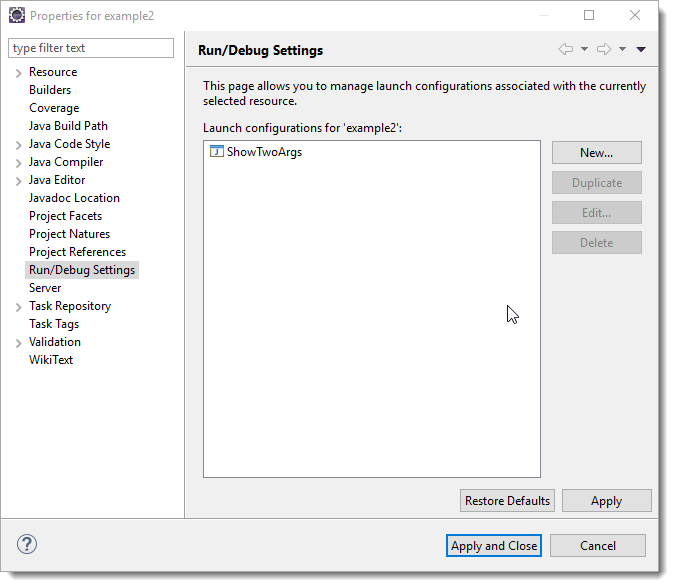The height and width of the screenshot is (587, 674).
Task: Open the Java Build Path page
Action: pos(68,126)
